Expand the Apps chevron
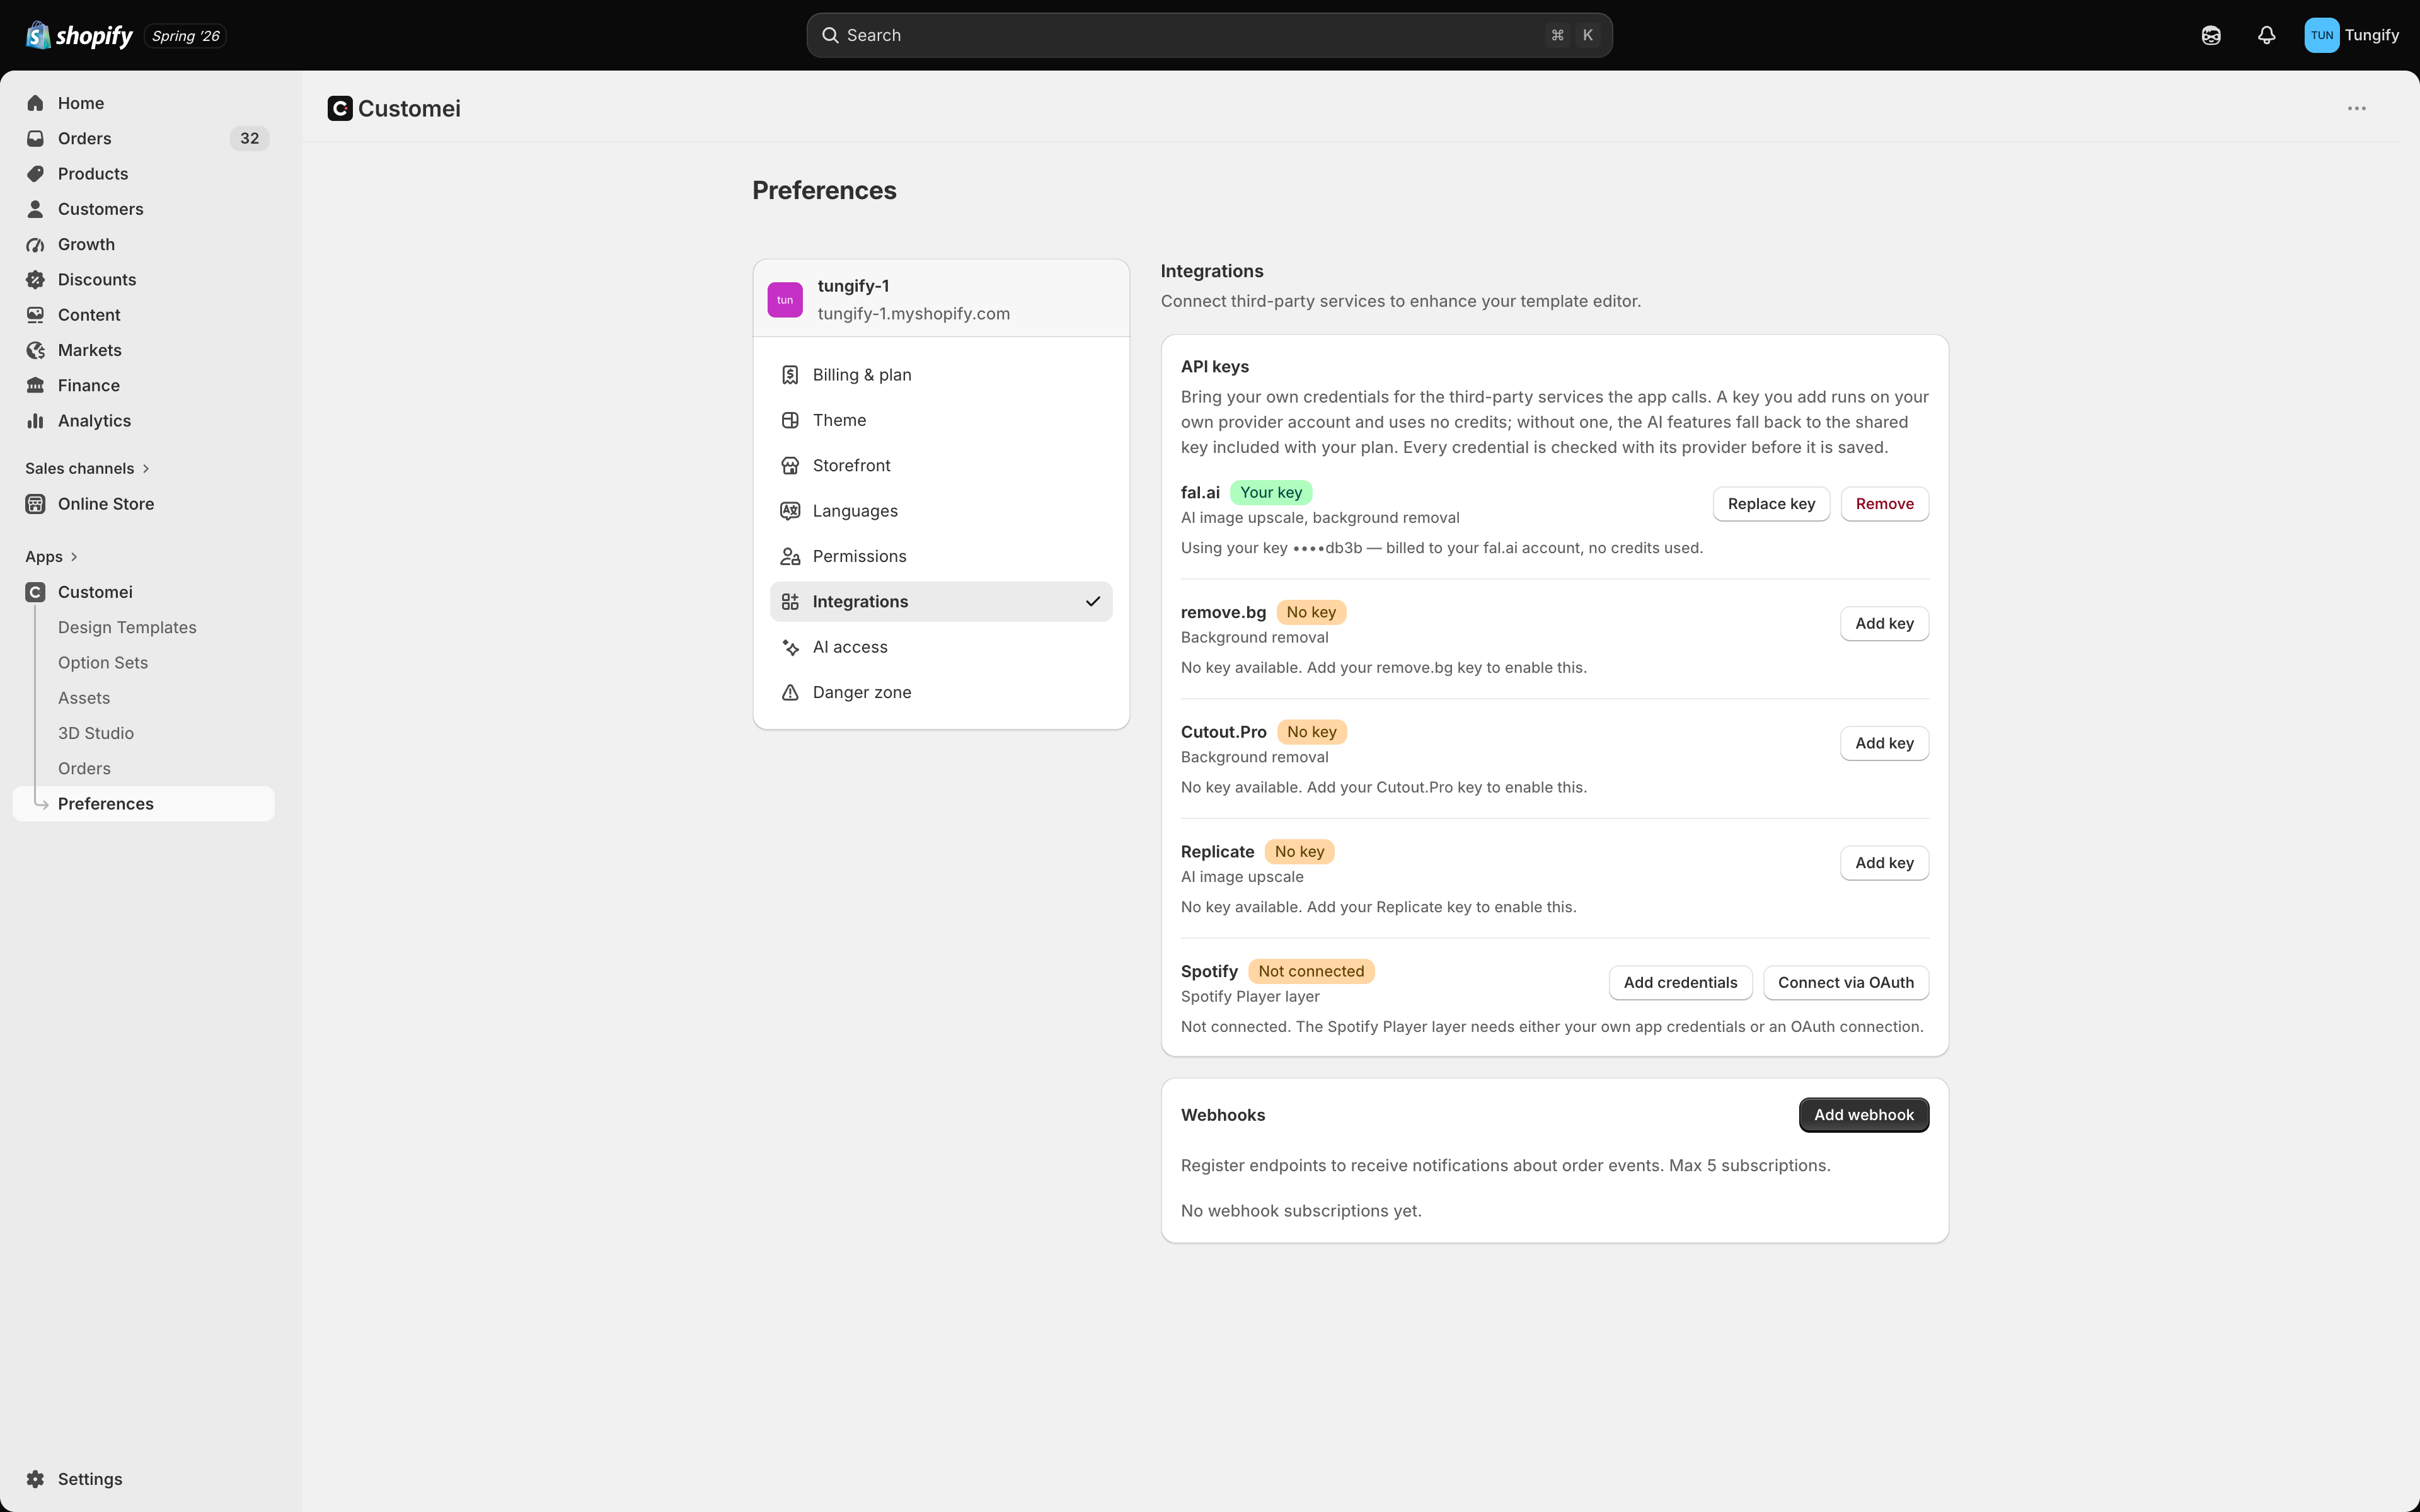This screenshot has width=2420, height=1512. 74,557
